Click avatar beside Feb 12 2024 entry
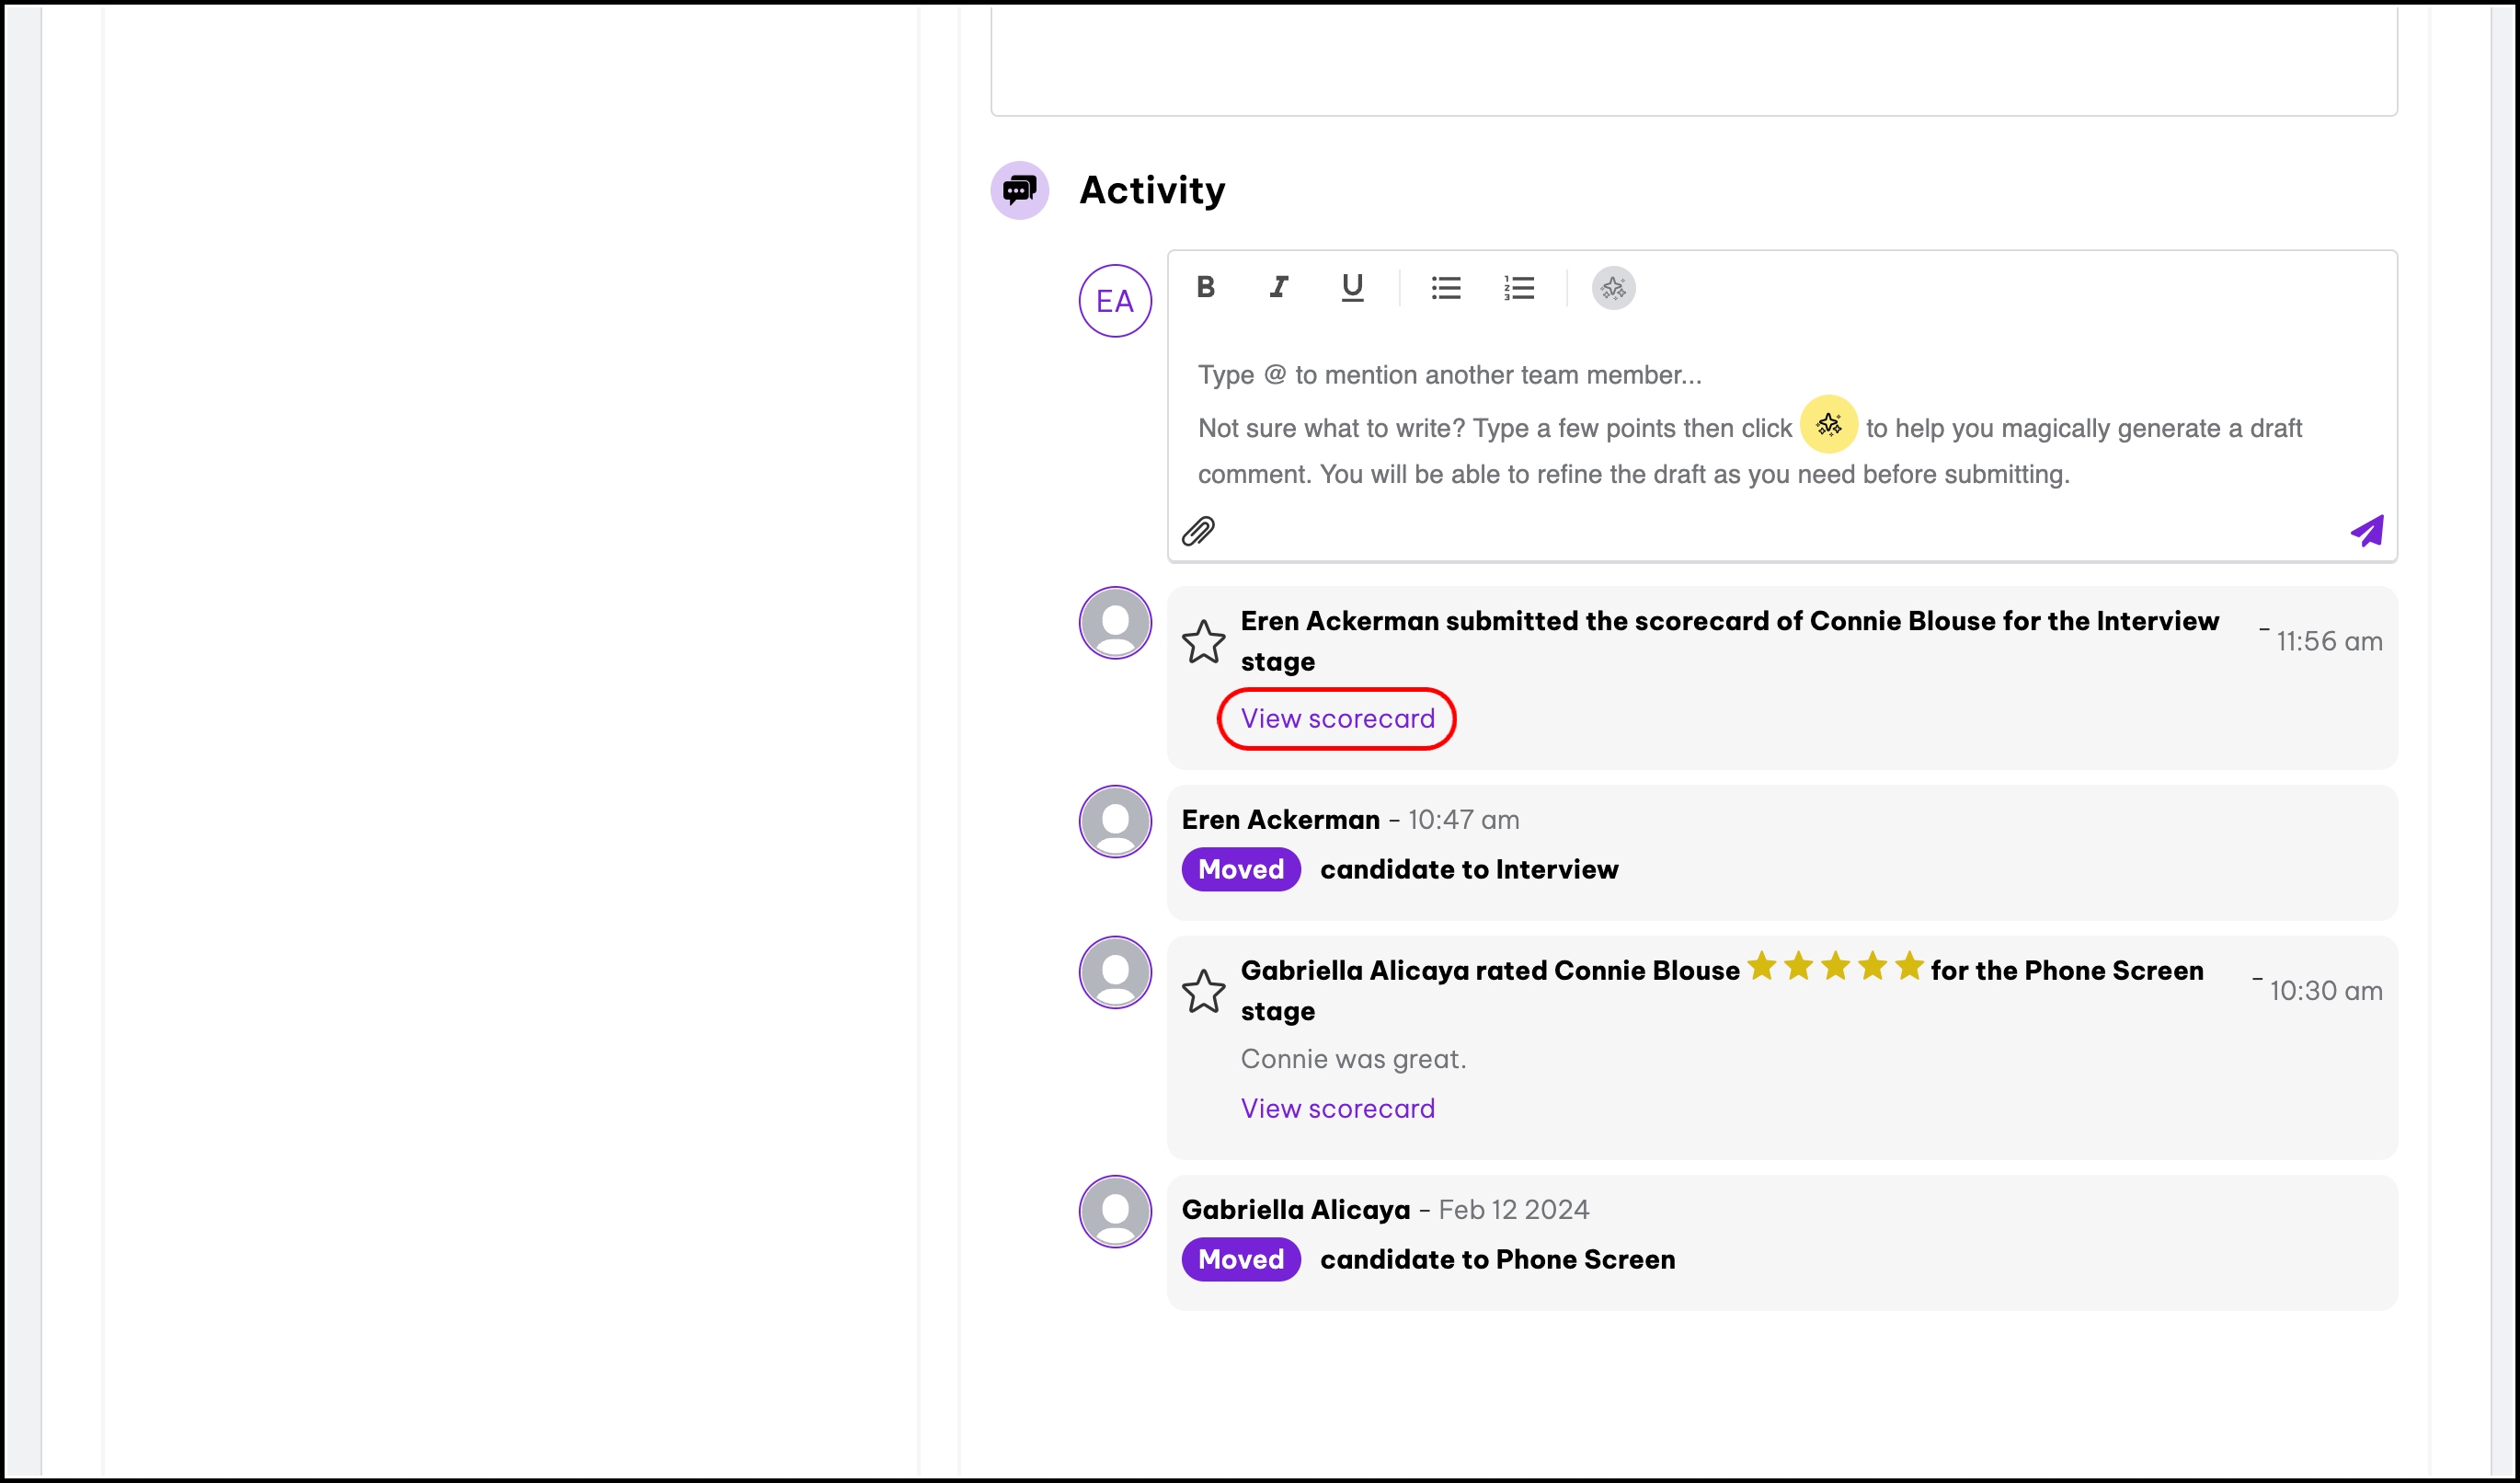Image resolution: width=2520 pixels, height=1483 pixels. pos(1115,1211)
